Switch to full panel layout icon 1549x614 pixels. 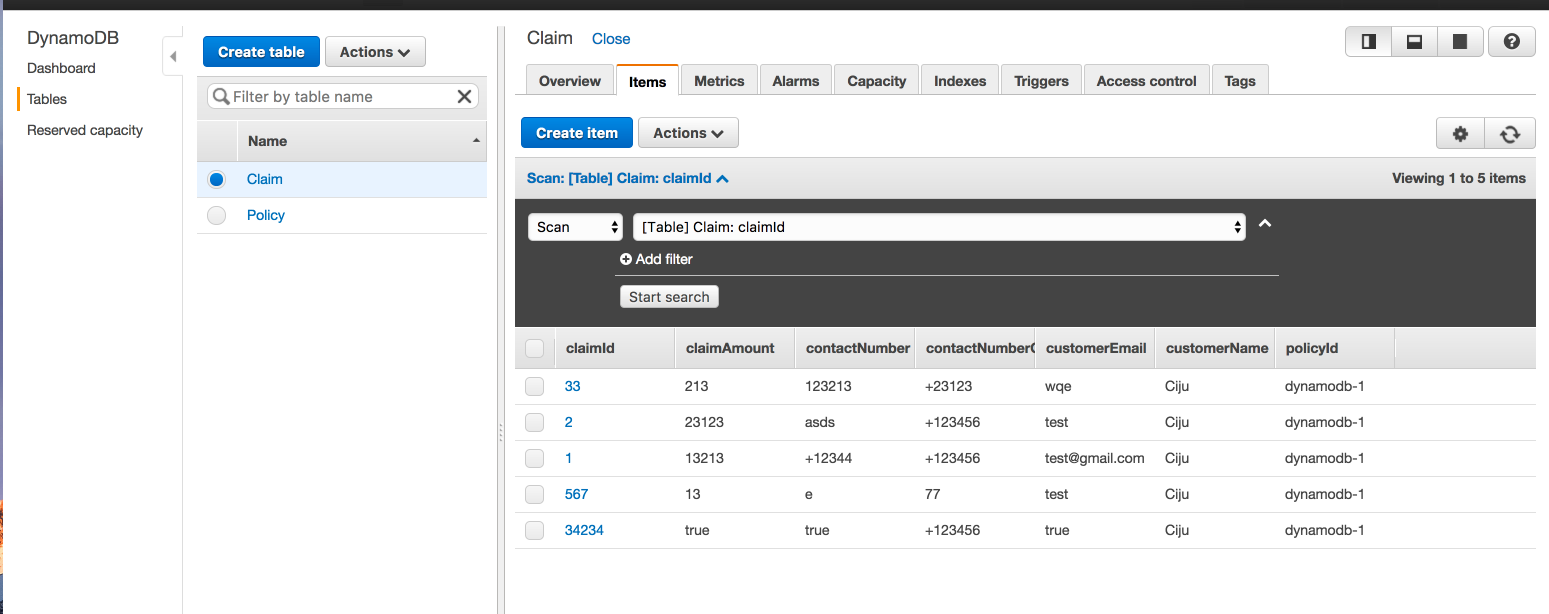(1460, 42)
